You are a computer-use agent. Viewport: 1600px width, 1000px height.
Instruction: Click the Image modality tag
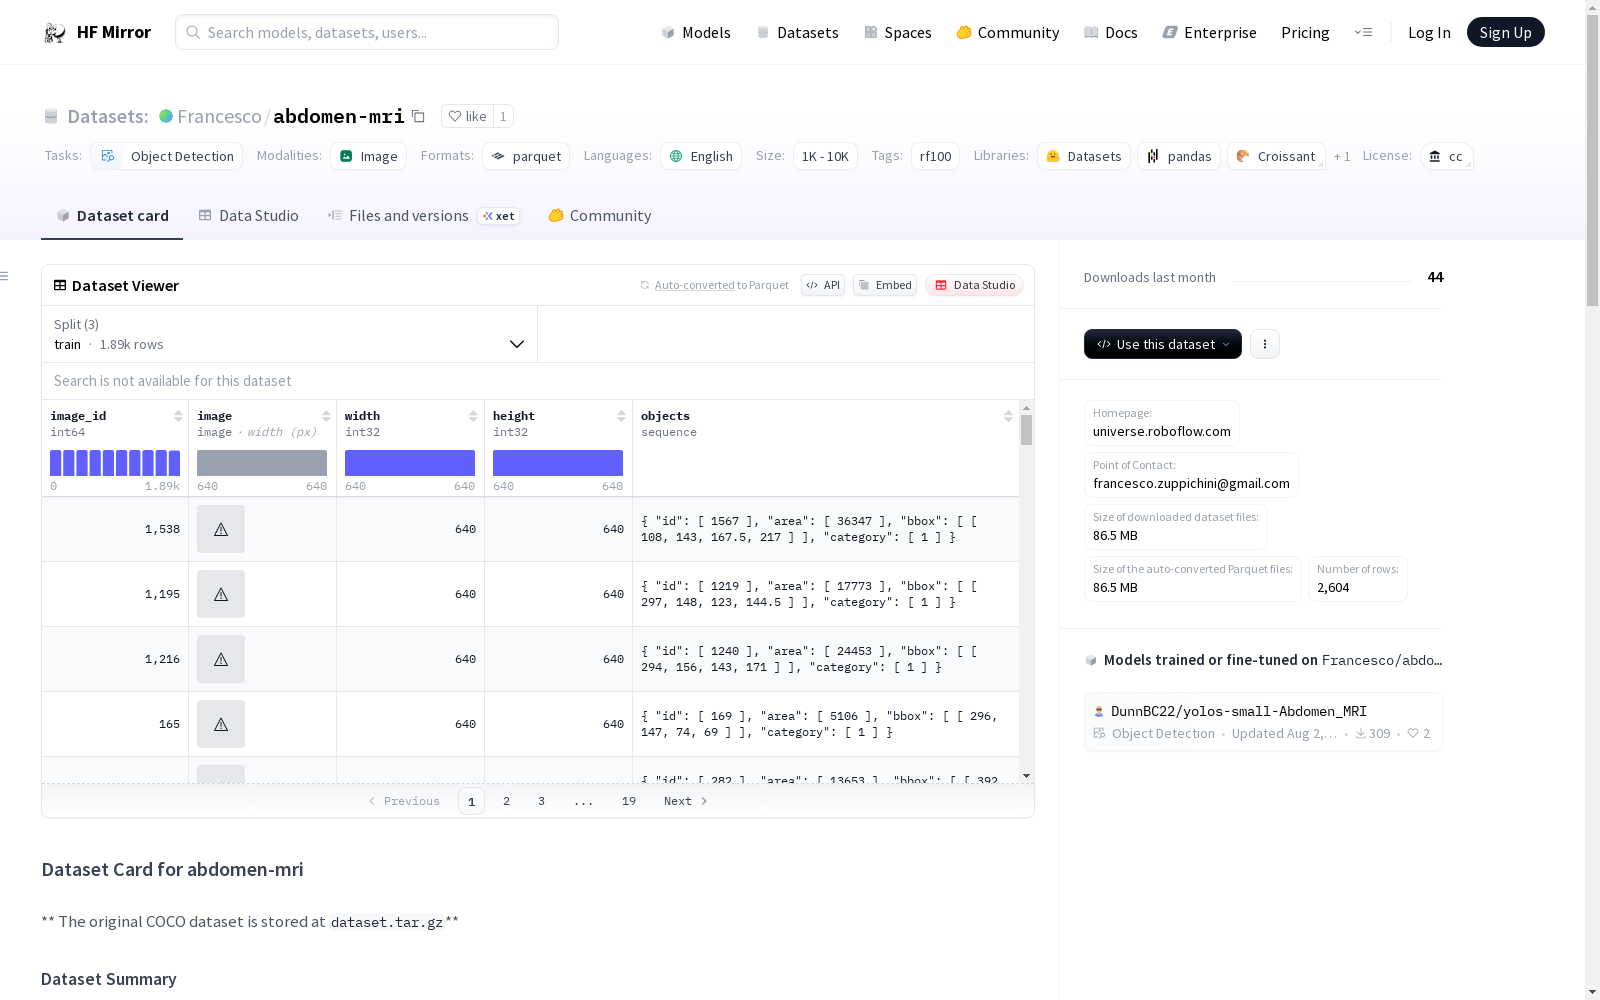[369, 156]
